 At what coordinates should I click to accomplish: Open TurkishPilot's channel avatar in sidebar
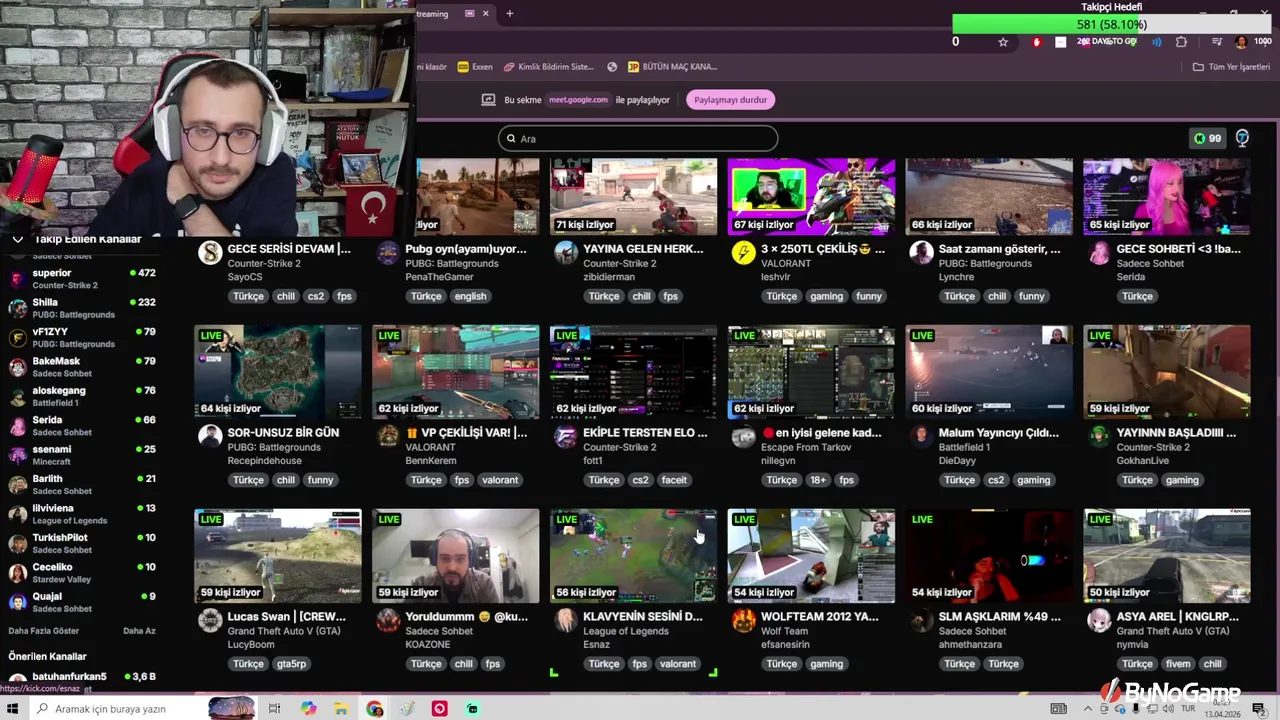click(17, 544)
